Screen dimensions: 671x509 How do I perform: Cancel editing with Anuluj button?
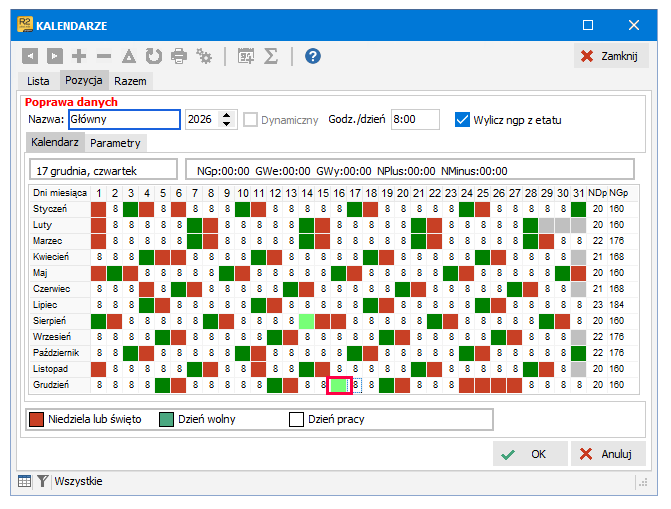(x=608, y=454)
